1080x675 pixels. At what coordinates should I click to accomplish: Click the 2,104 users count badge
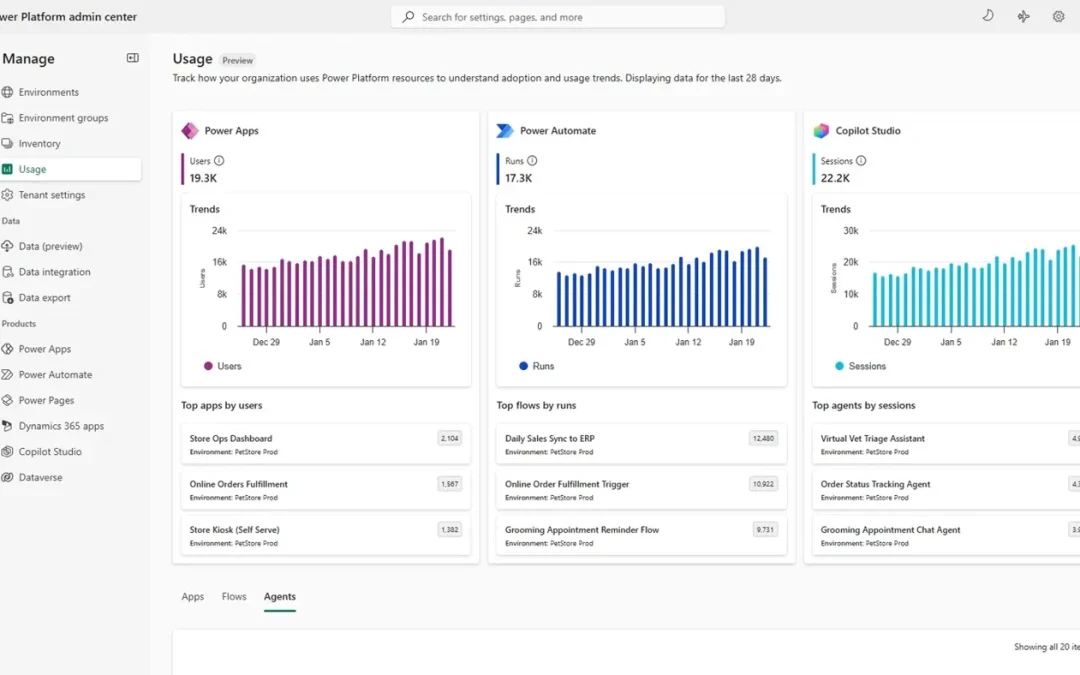click(450, 438)
